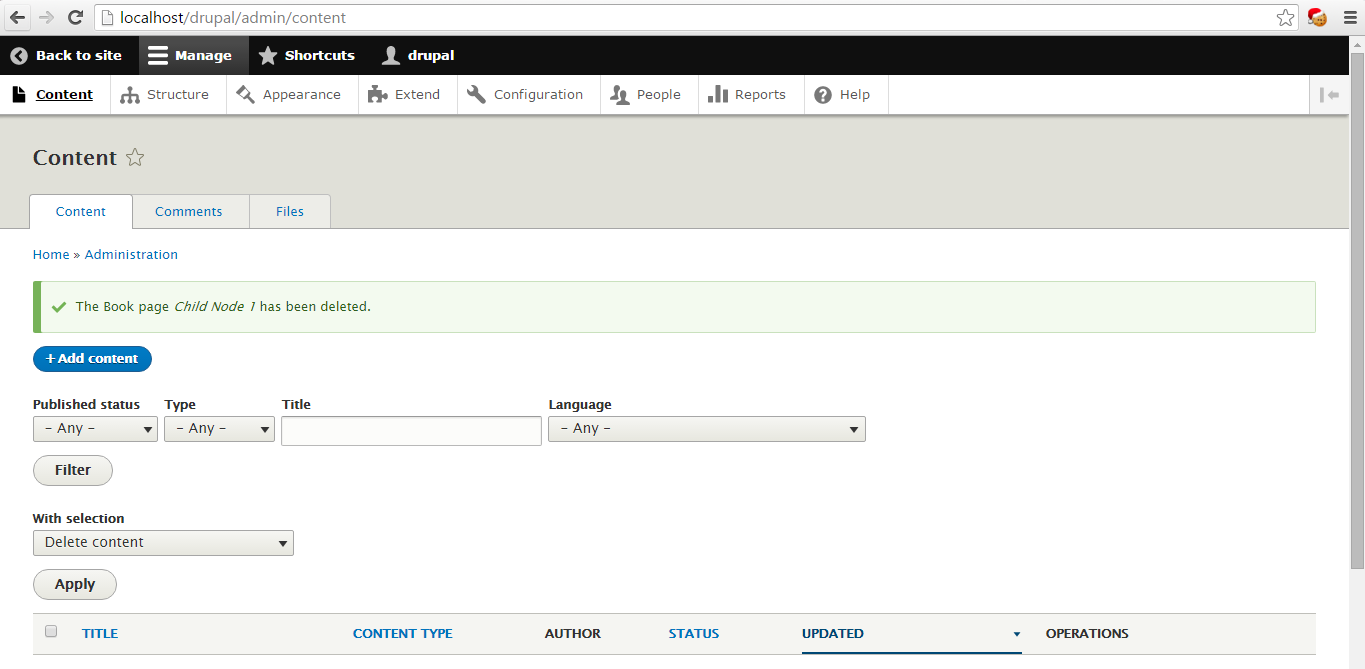
Task: Click the Add content button
Action: tap(92, 359)
